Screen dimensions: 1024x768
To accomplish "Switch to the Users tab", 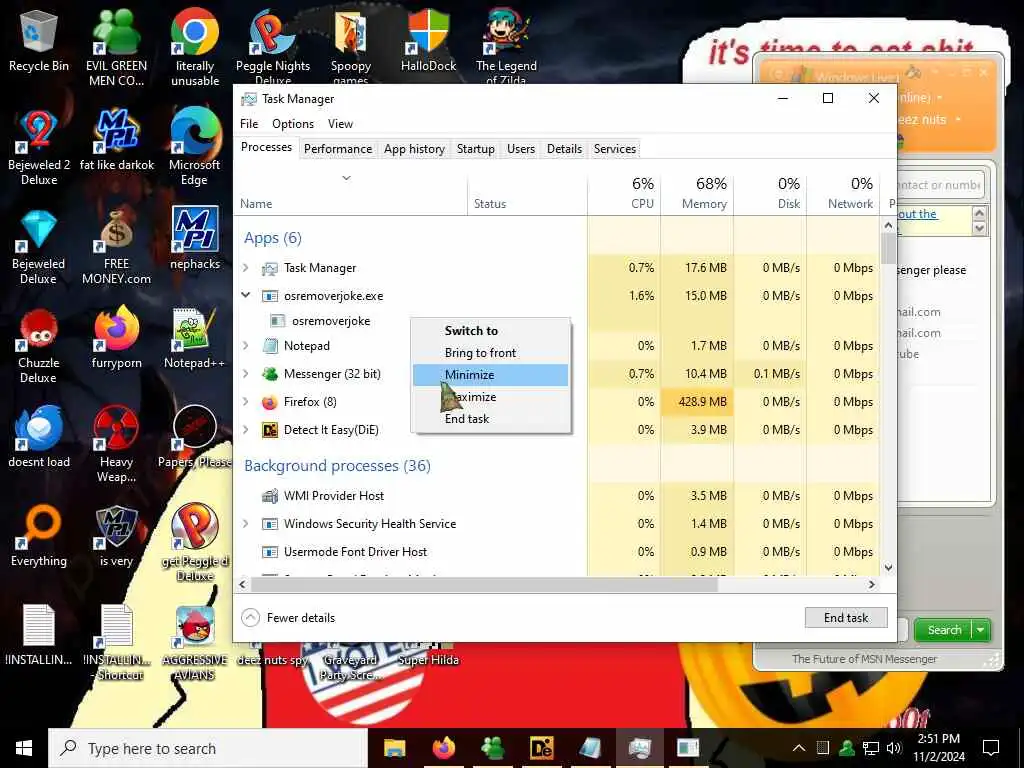I will tap(520, 149).
